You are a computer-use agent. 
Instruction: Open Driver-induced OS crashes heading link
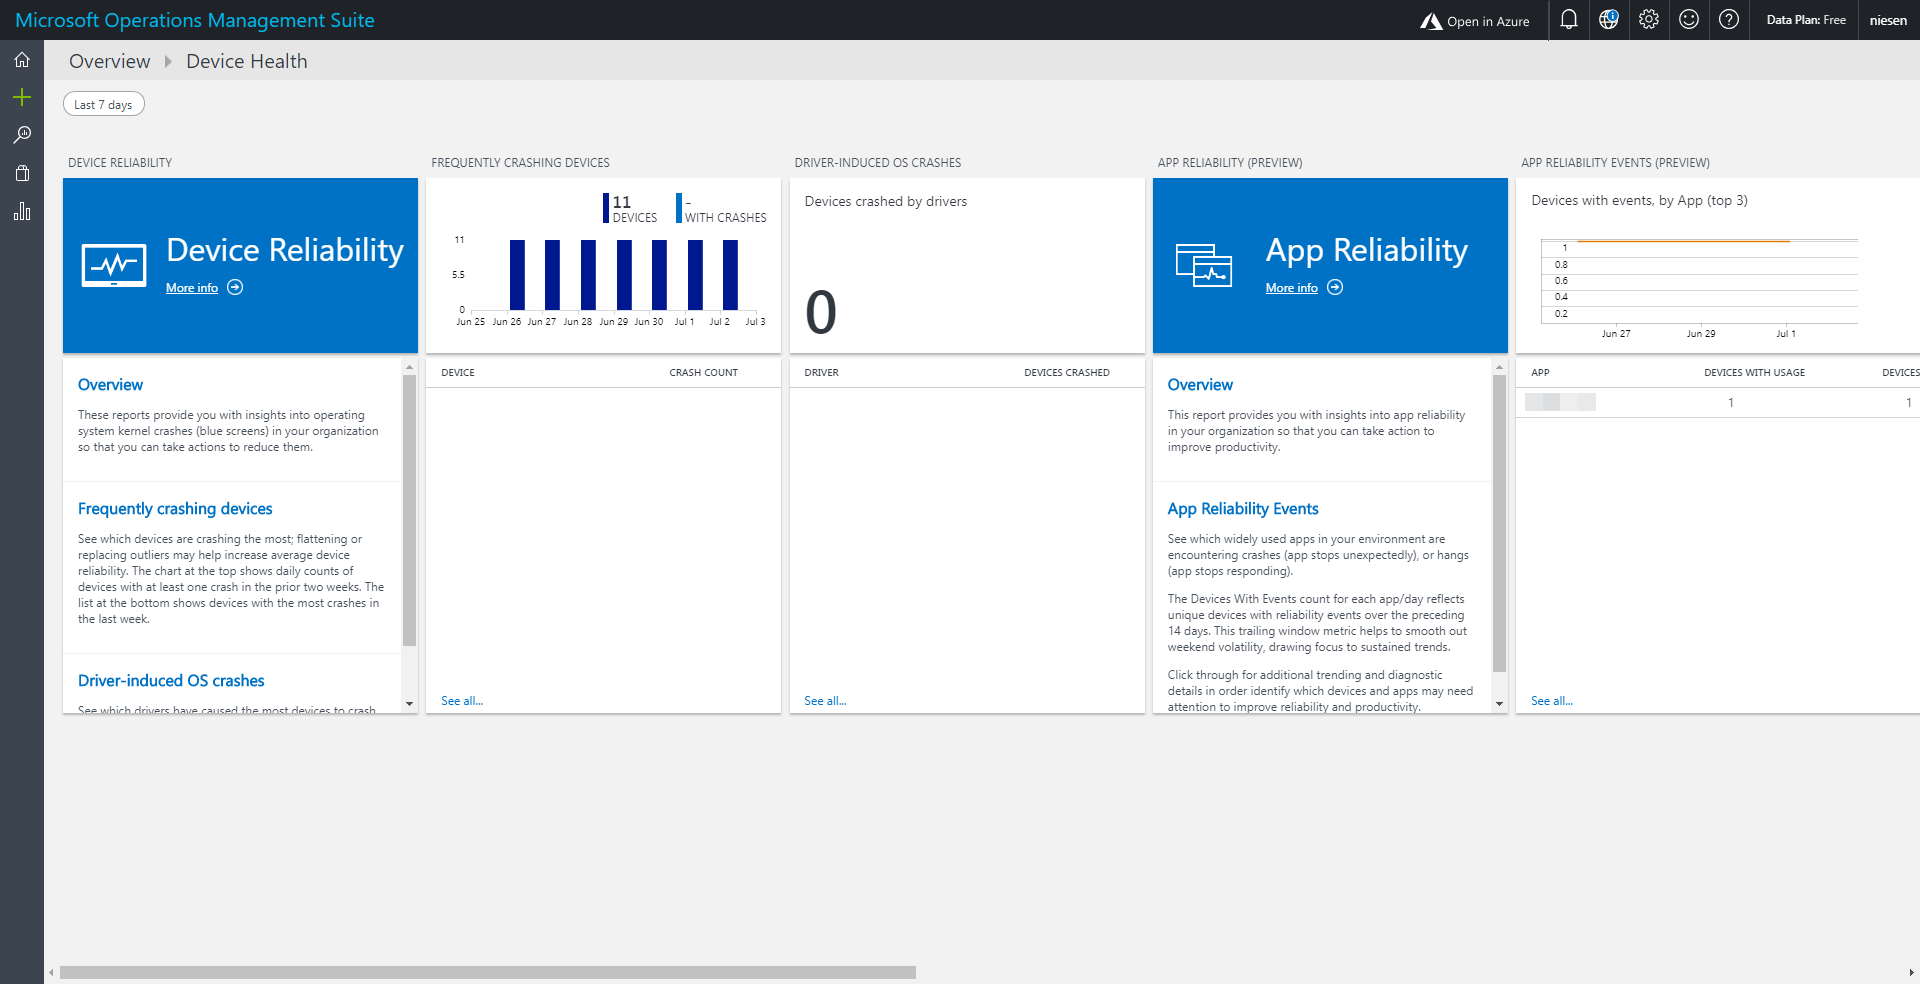(x=171, y=681)
